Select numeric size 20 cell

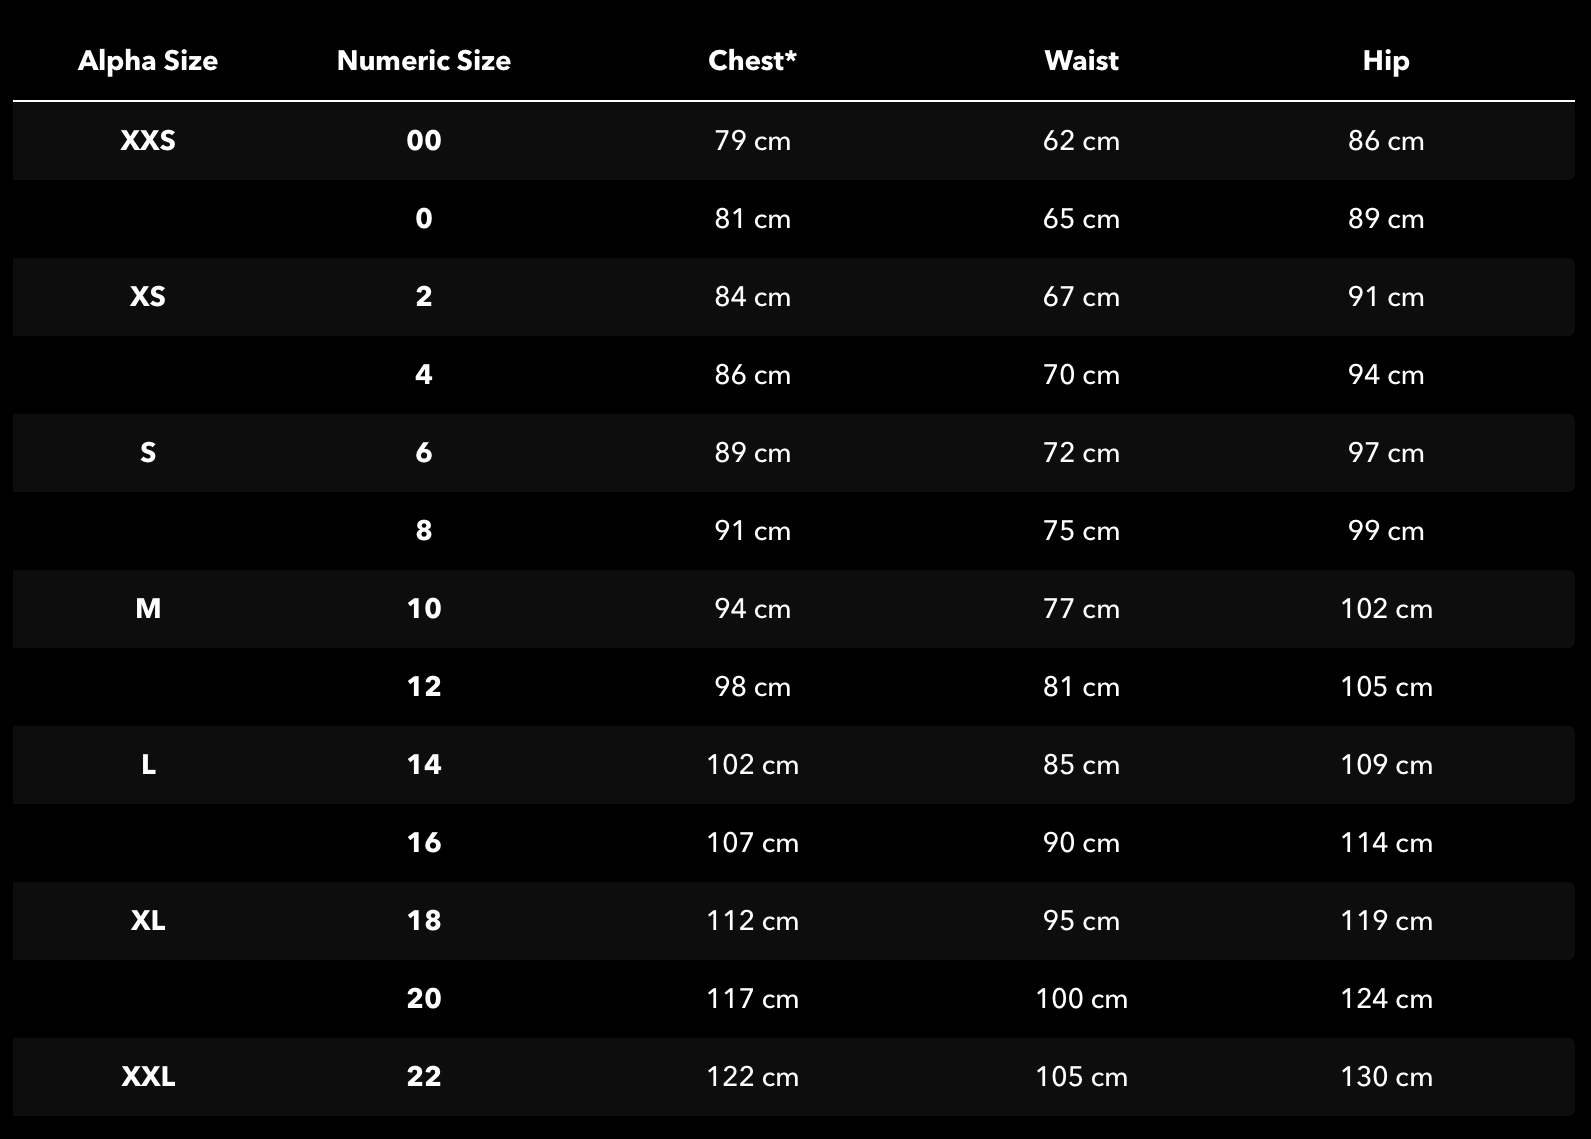pos(424,999)
